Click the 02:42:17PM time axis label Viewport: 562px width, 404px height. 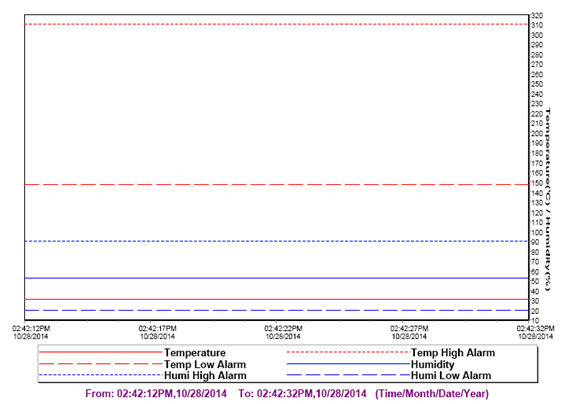[x=157, y=332]
